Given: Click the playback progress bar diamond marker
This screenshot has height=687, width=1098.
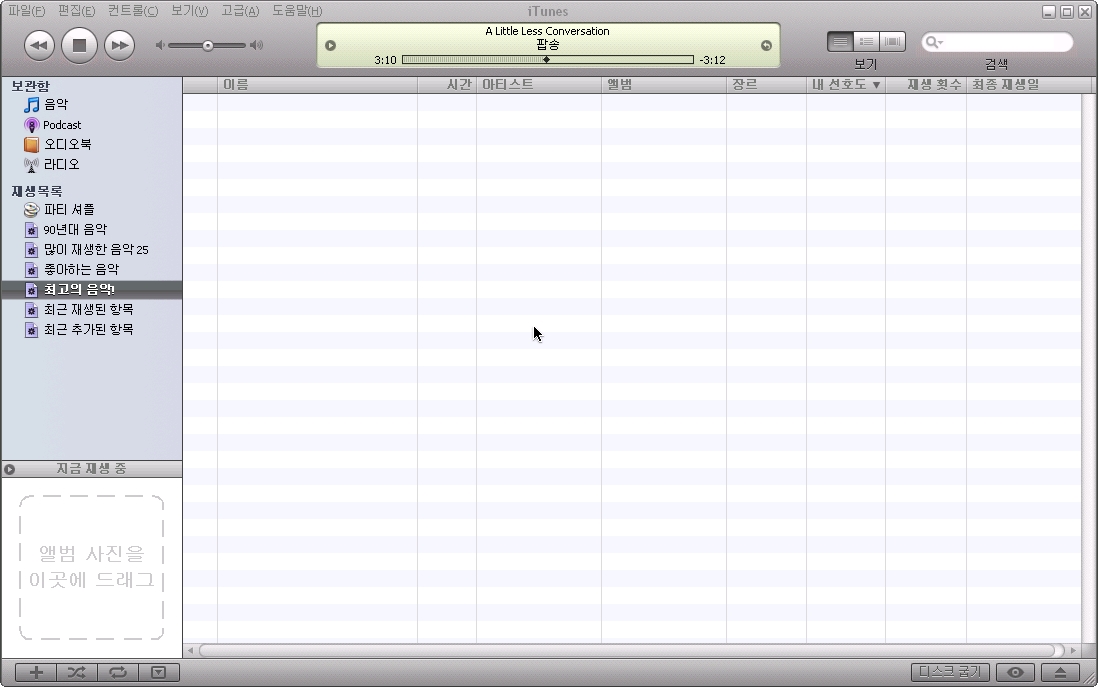Looking at the screenshot, I should tap(547, 60).
